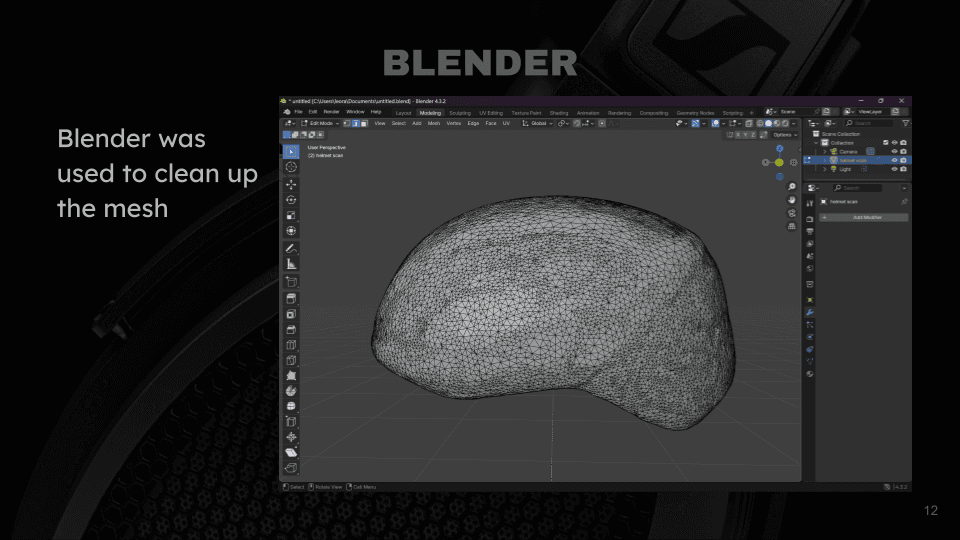Pick the Annotate pencil tool
This screenshot has height=540, width=960.
point(291,248)
